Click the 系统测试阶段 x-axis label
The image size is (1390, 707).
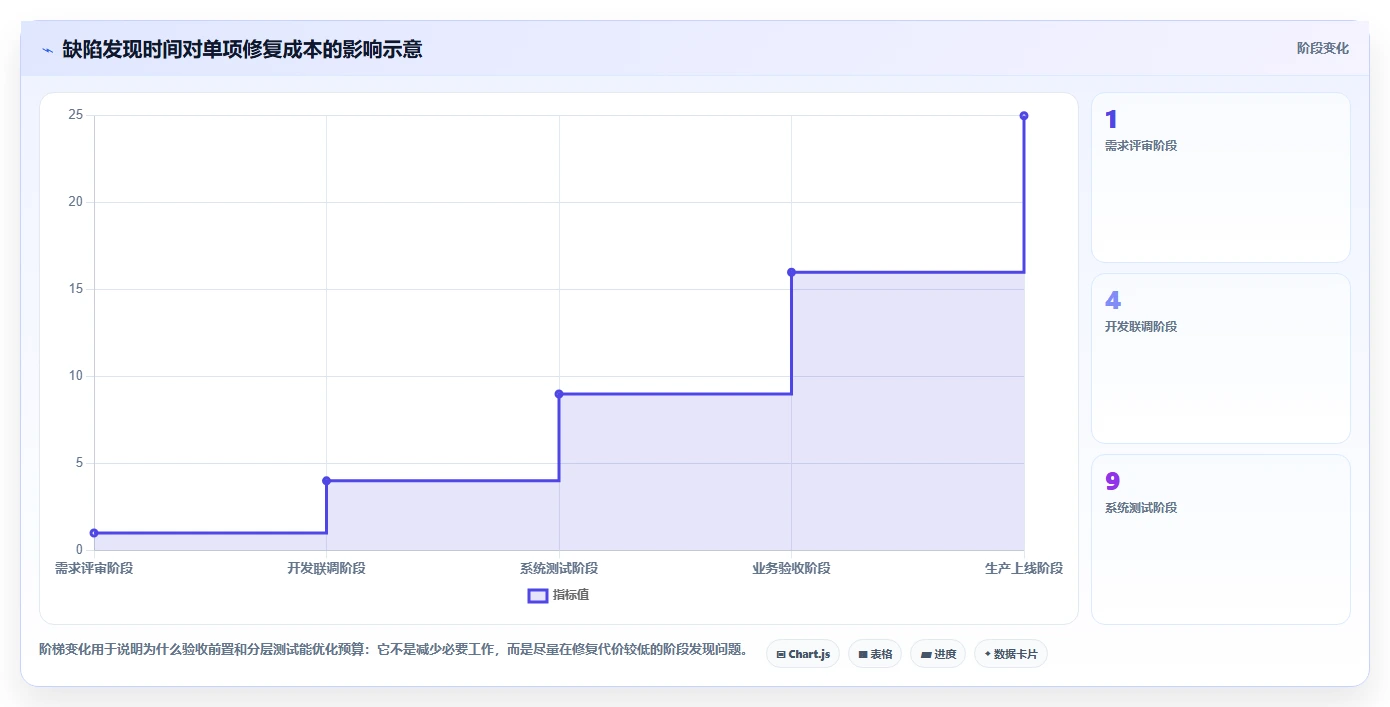coord(559,568)
